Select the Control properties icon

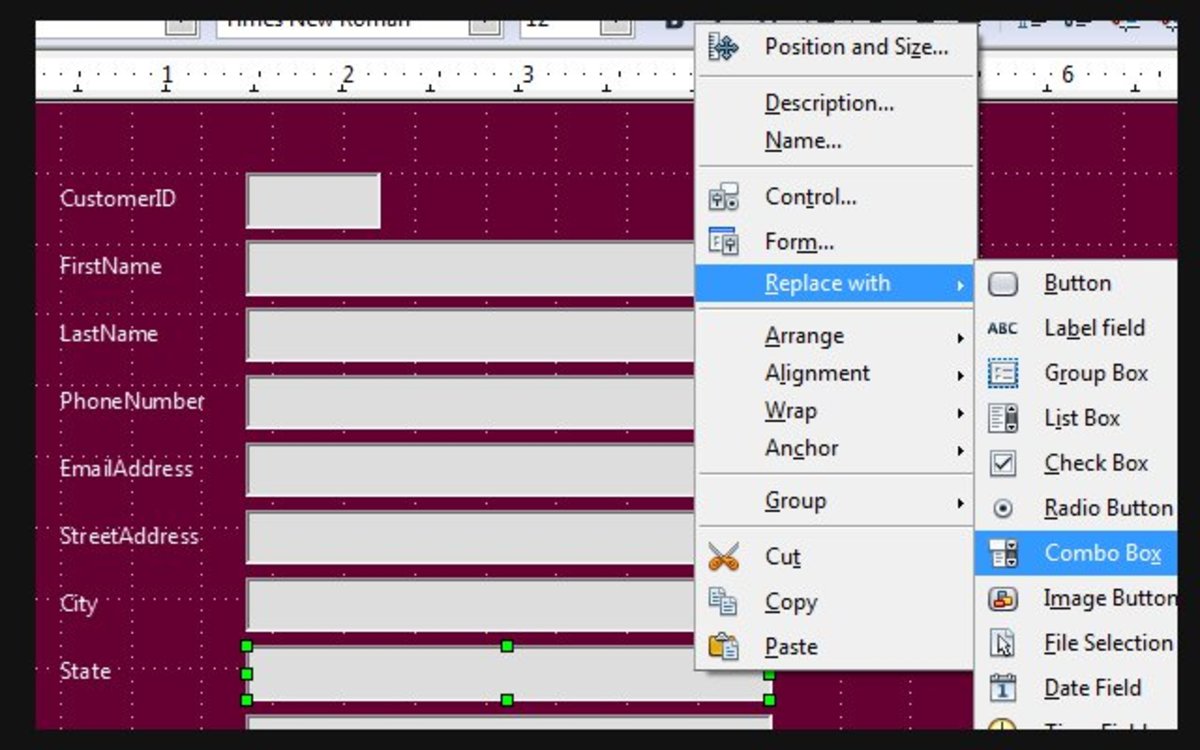click(x=725, y=196)
